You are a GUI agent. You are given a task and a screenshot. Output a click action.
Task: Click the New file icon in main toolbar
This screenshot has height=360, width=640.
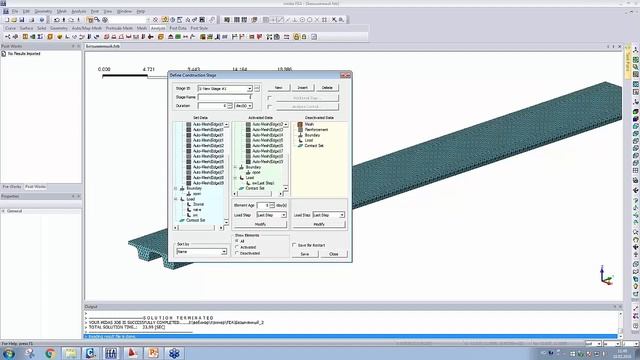click(x=7, y=20)
